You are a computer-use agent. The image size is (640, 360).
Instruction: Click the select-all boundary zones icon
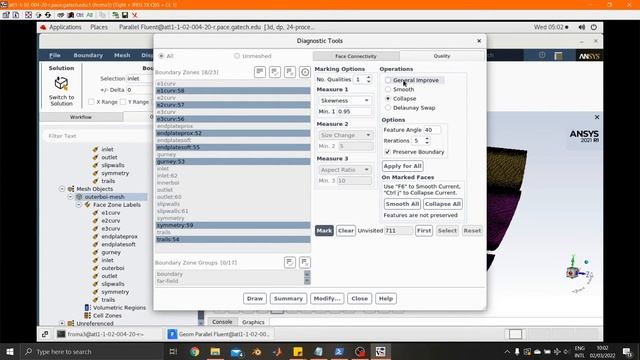pyautogui.click(x=260, y=72)
